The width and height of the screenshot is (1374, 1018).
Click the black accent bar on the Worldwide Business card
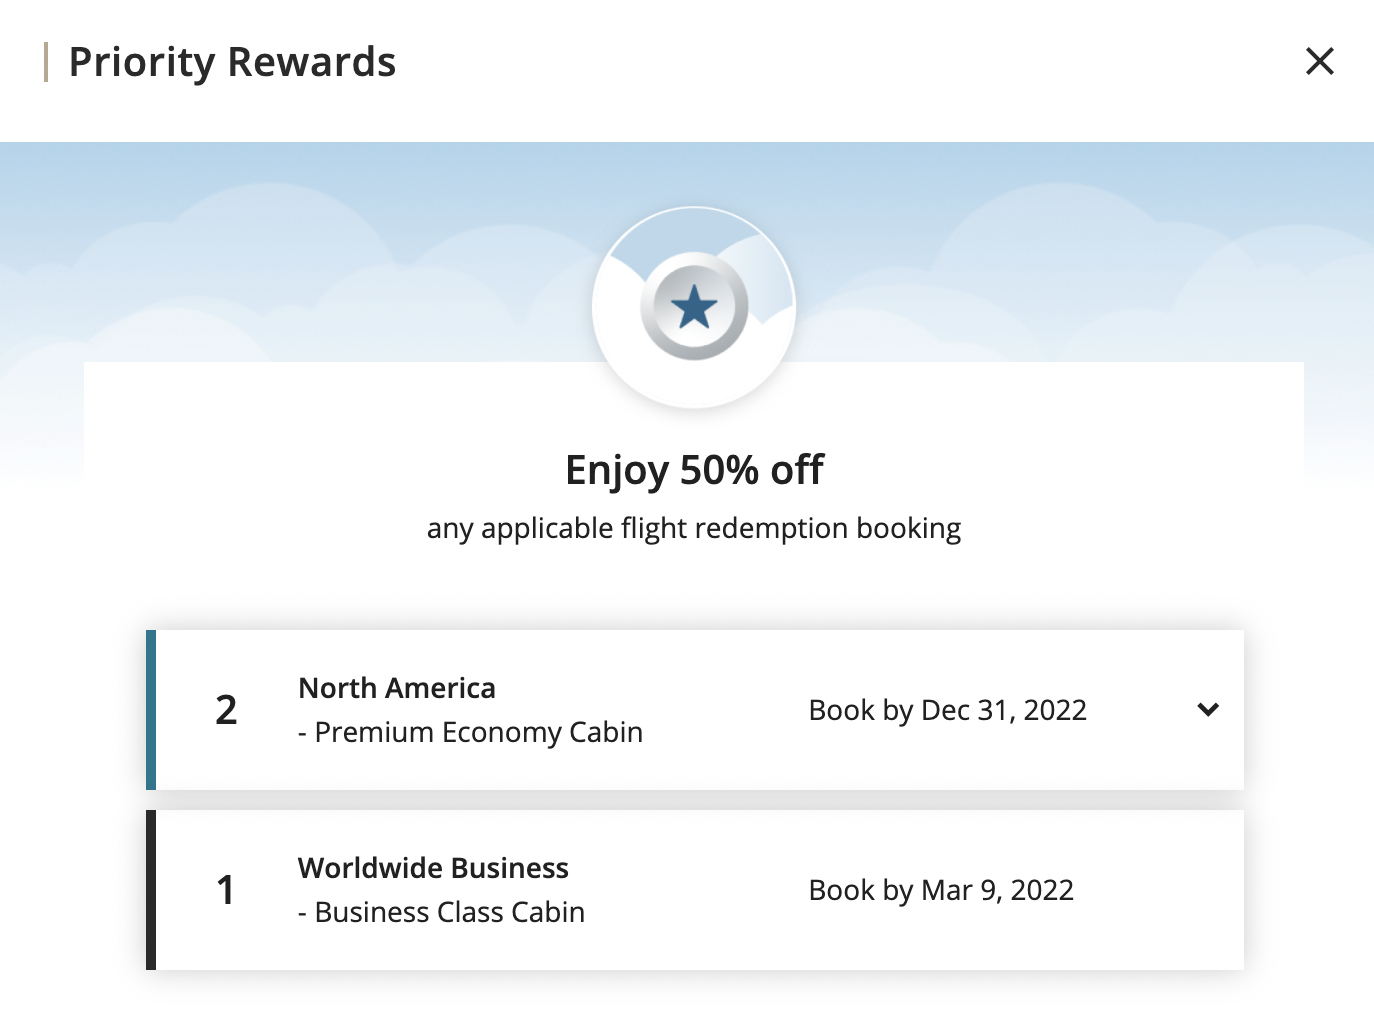click(x=152, y=890)
